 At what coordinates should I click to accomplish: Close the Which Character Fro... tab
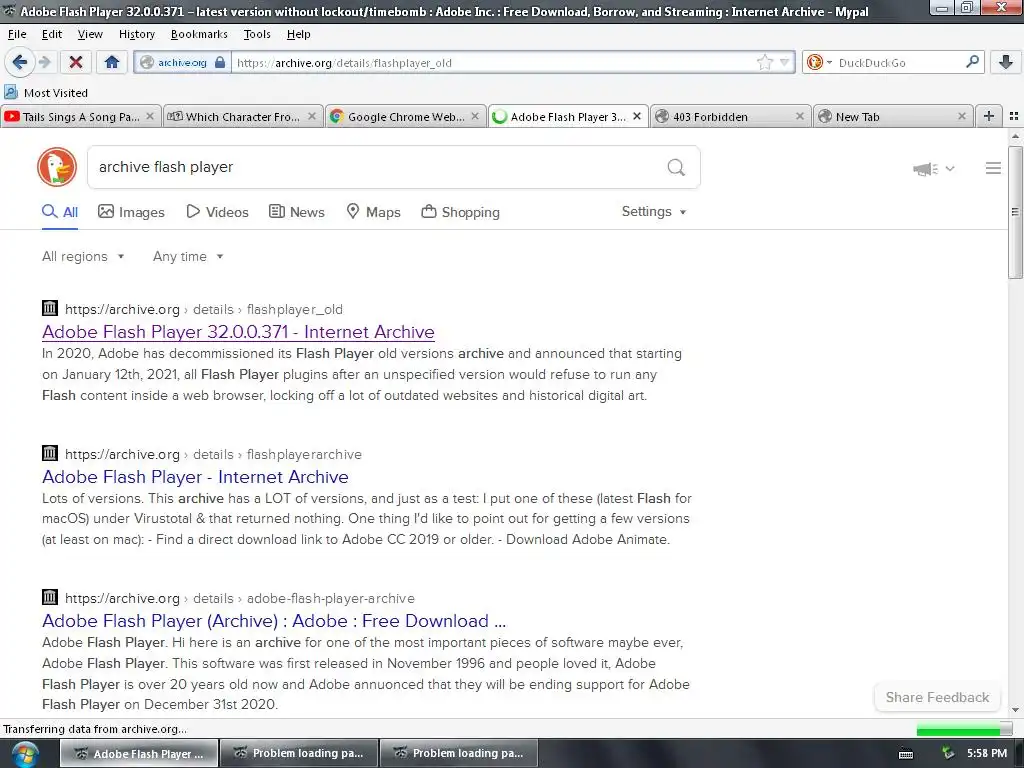click(x=312, y=116)
